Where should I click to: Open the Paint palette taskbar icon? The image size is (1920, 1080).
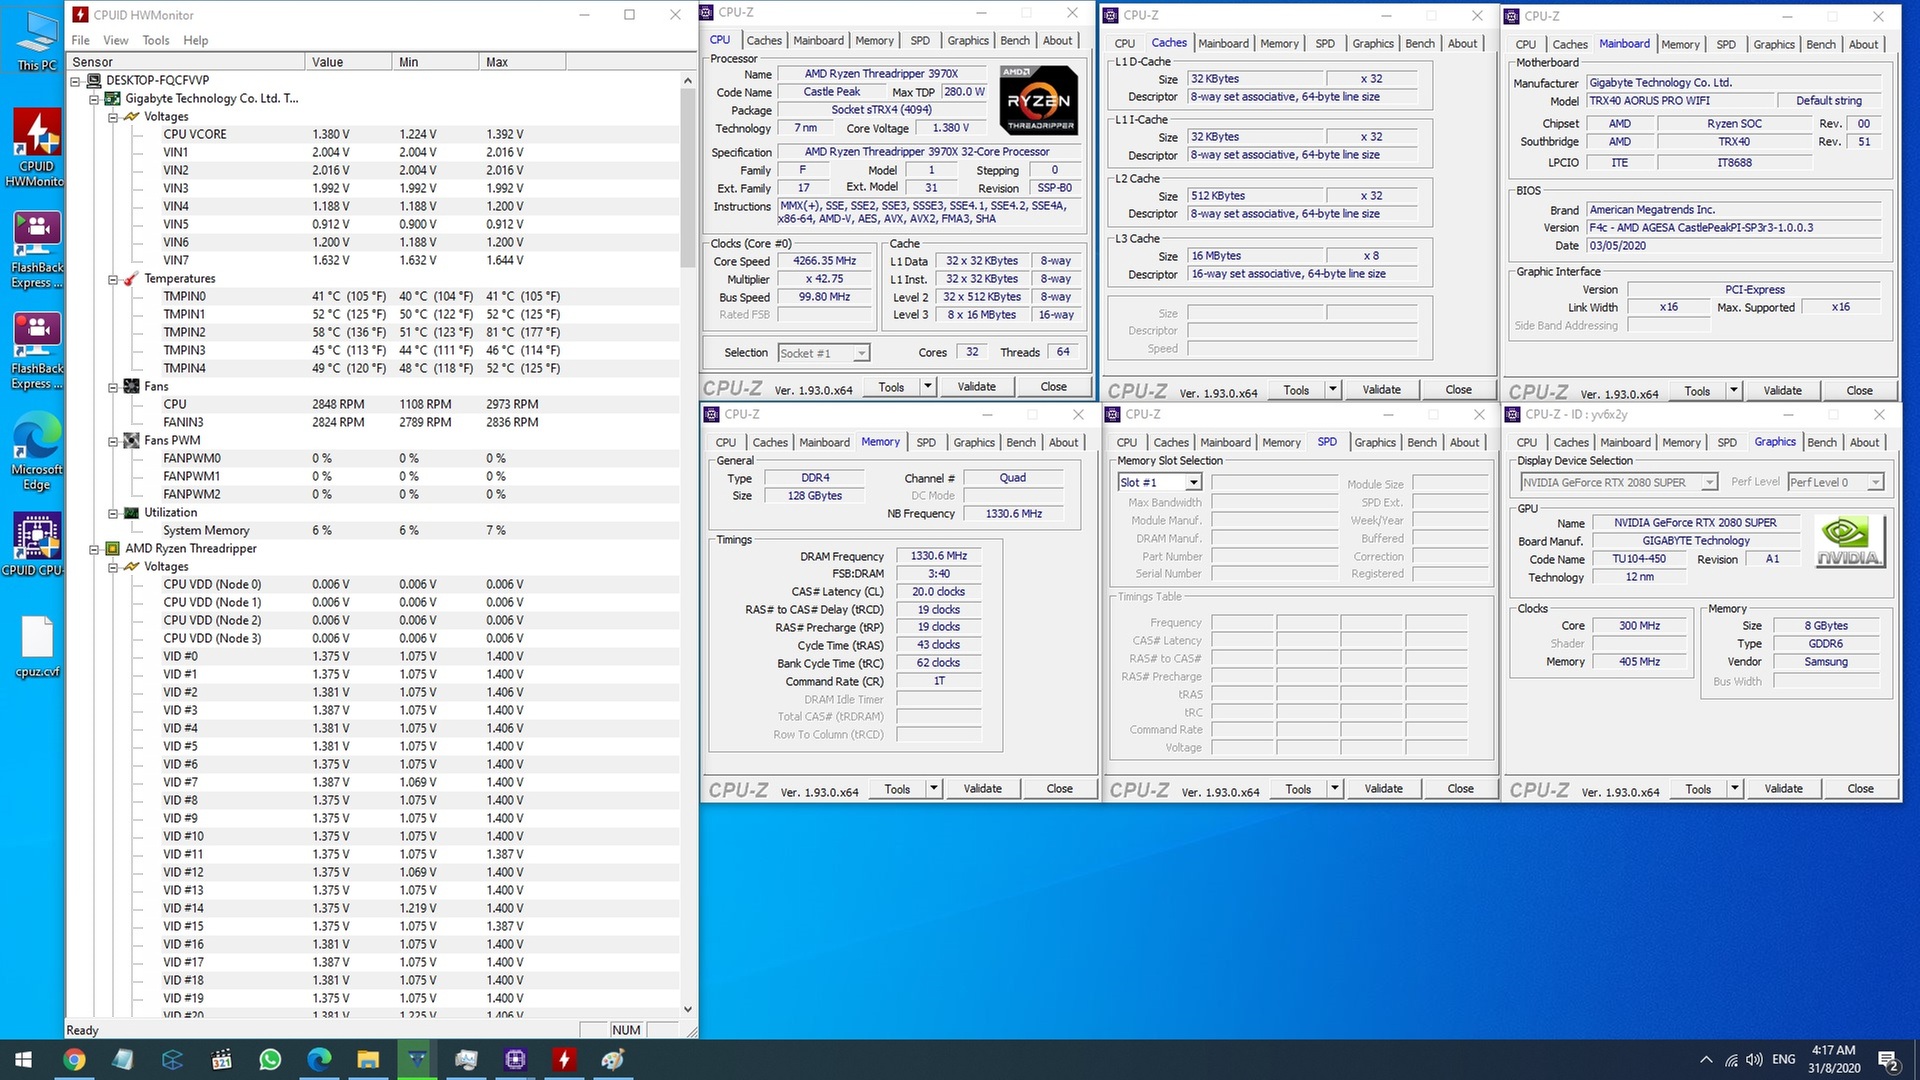[613, 1060]
